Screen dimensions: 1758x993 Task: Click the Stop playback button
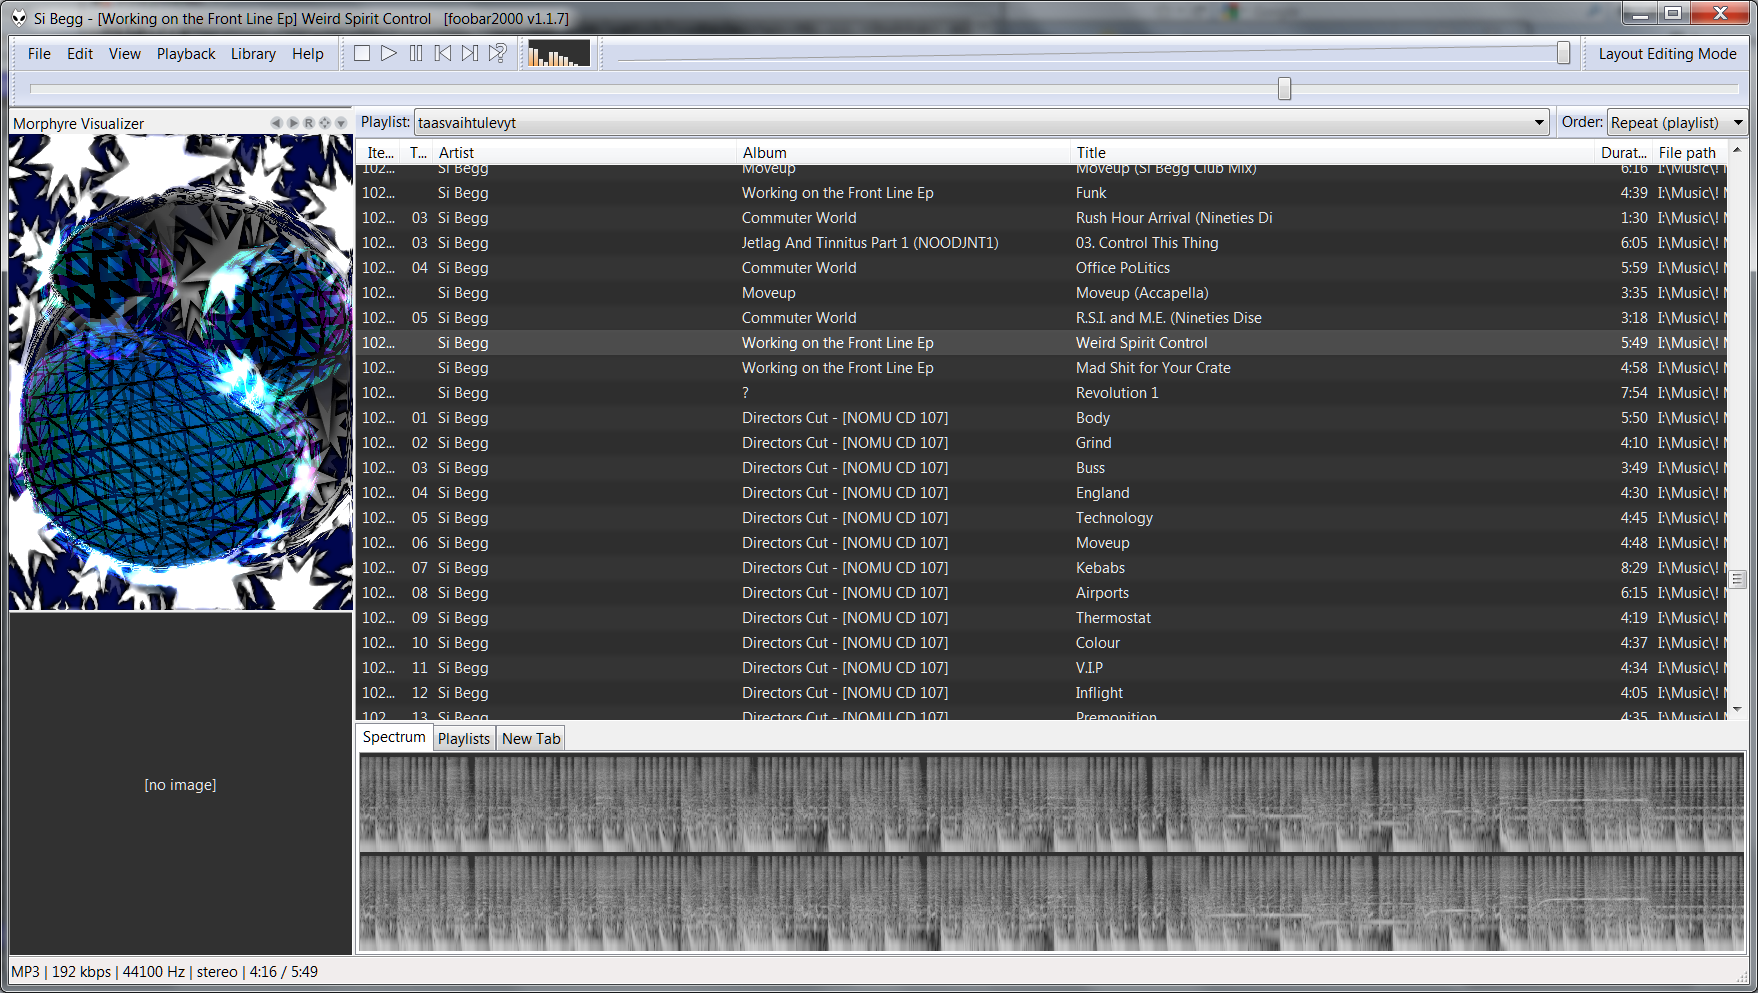click(x=362, y=54)
